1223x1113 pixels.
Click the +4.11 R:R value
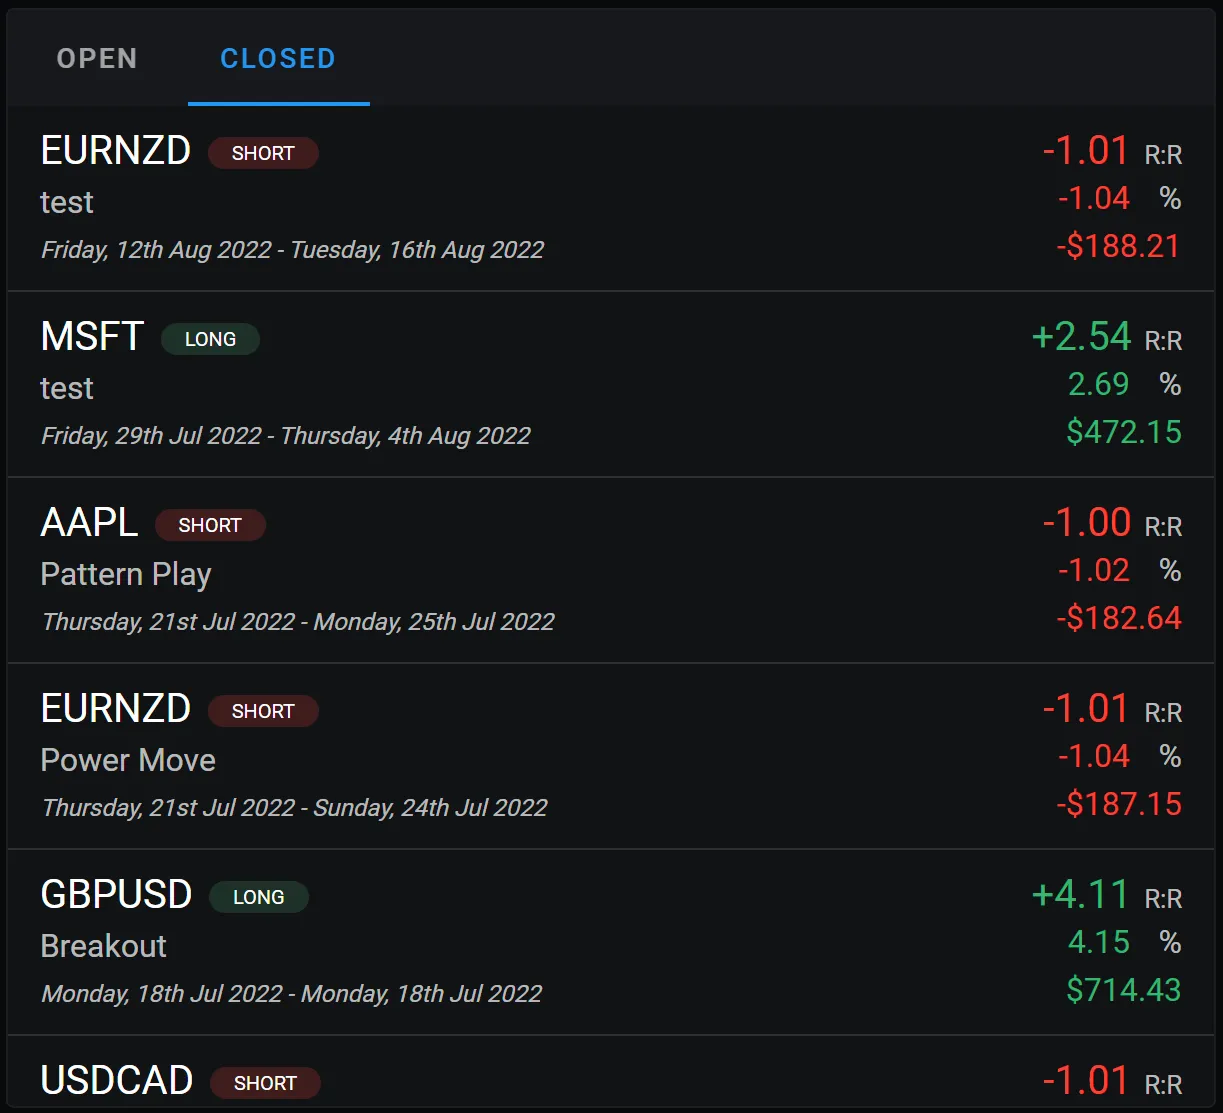[1081, 895]
